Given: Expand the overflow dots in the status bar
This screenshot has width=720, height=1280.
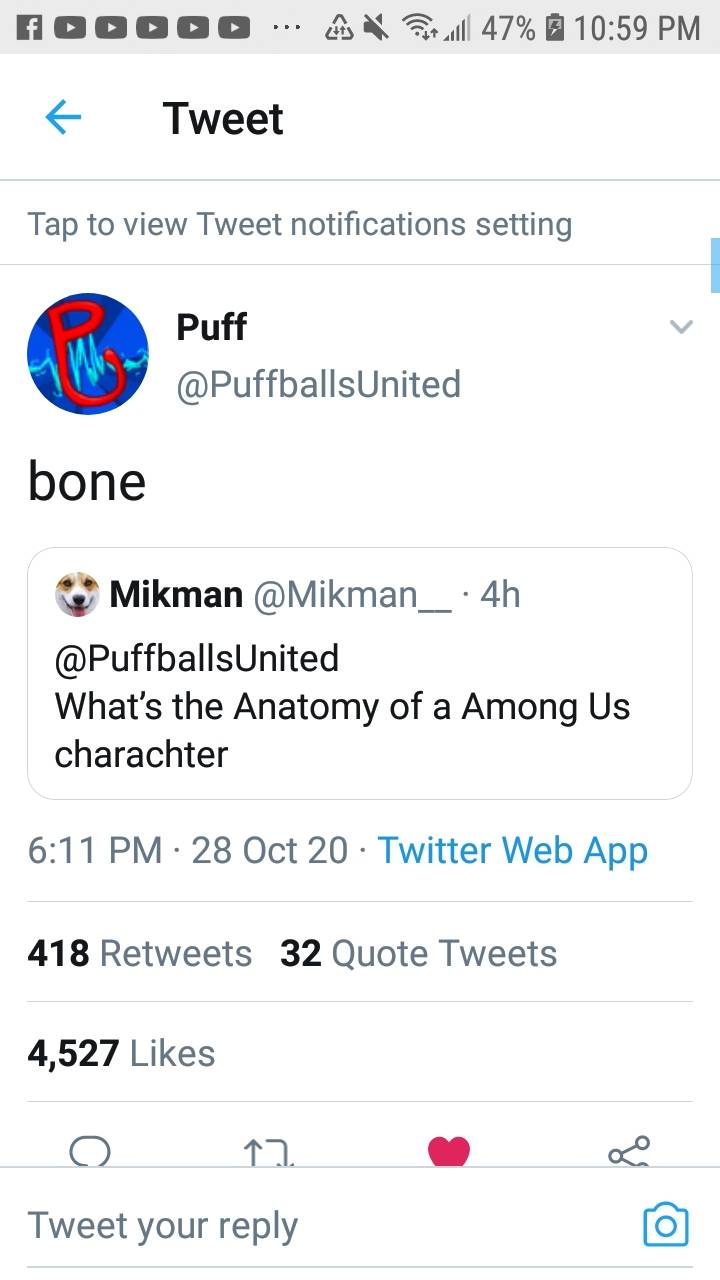Looking at the screenshot, I should point(288,26).
